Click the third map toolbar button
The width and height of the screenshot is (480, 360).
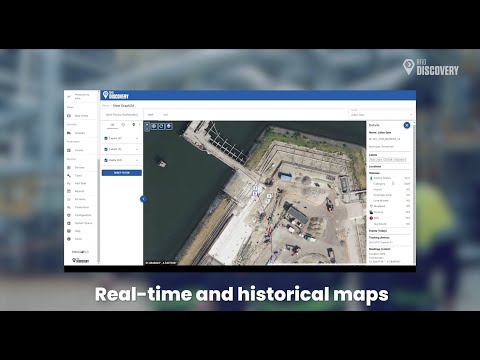169,126
